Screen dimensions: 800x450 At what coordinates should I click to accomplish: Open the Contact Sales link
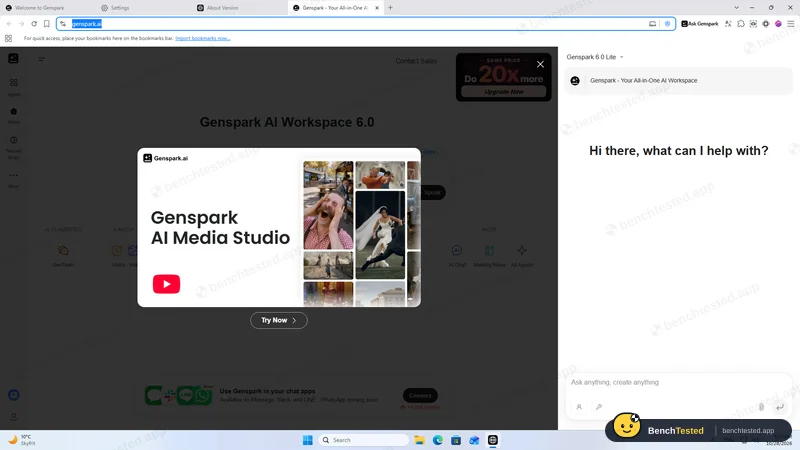tap(416, 61)
